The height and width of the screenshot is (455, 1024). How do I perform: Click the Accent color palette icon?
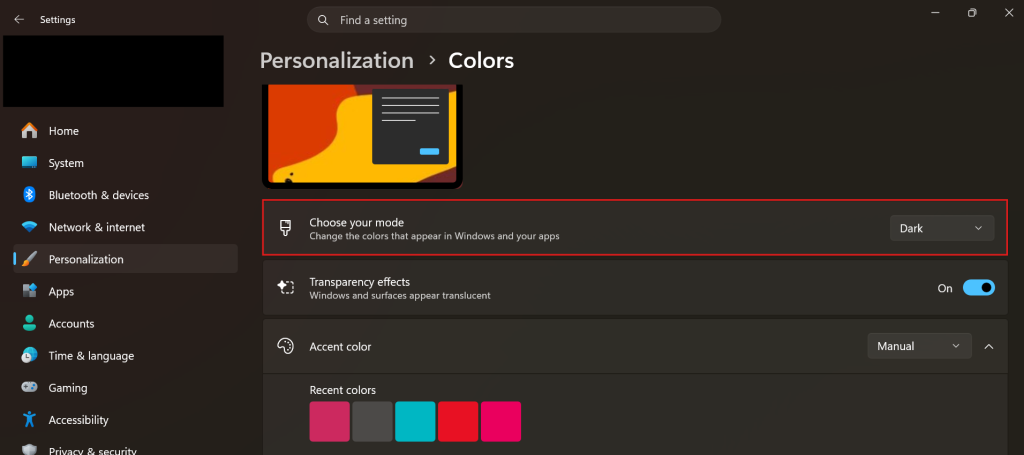[285, 346]
